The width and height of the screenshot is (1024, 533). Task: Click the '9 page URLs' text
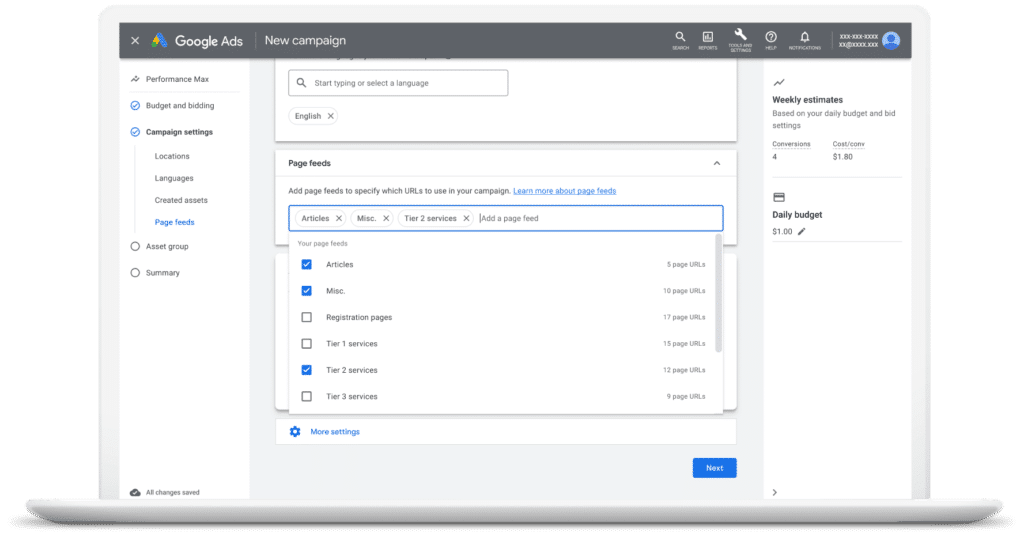point(686,396)
